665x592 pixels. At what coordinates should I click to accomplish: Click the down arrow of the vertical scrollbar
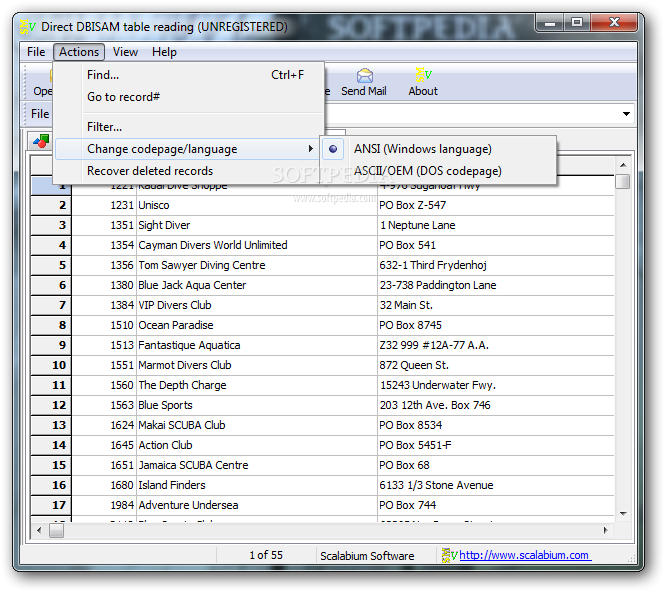(x=623, y=514)
